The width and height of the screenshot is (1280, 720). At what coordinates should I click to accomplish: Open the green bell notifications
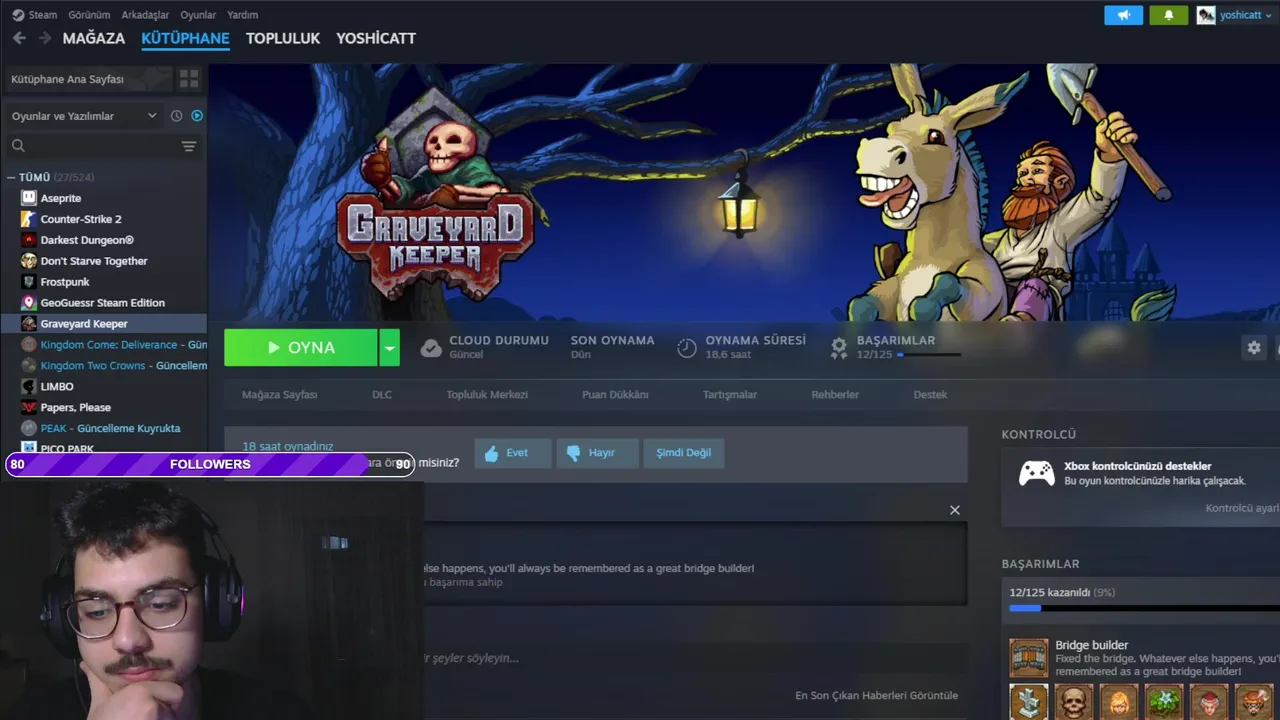1168,15
